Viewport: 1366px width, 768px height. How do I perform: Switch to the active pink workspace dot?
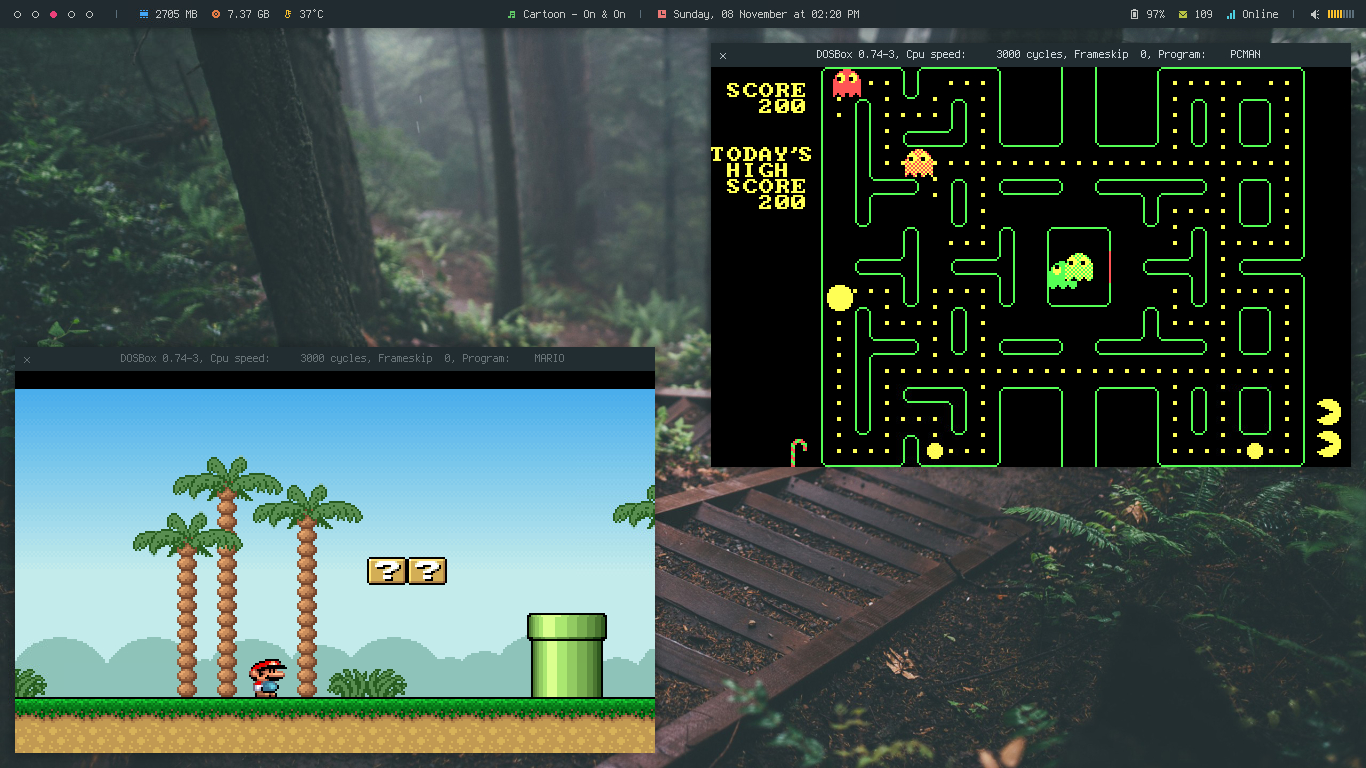click(x=53, y=15)
